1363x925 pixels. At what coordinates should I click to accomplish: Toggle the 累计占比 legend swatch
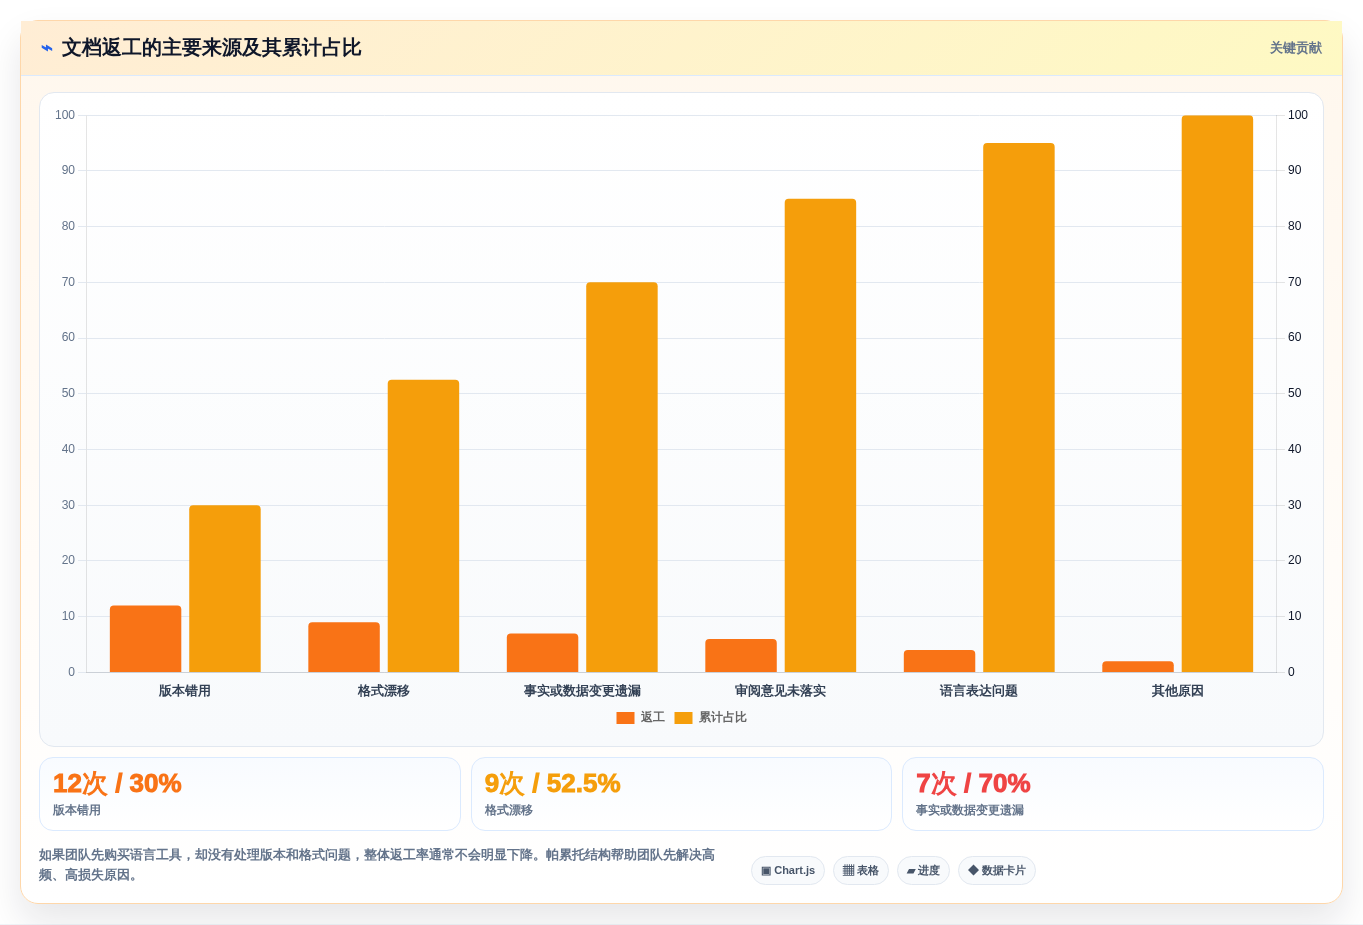pyautogui.click(x=683, y=718)
